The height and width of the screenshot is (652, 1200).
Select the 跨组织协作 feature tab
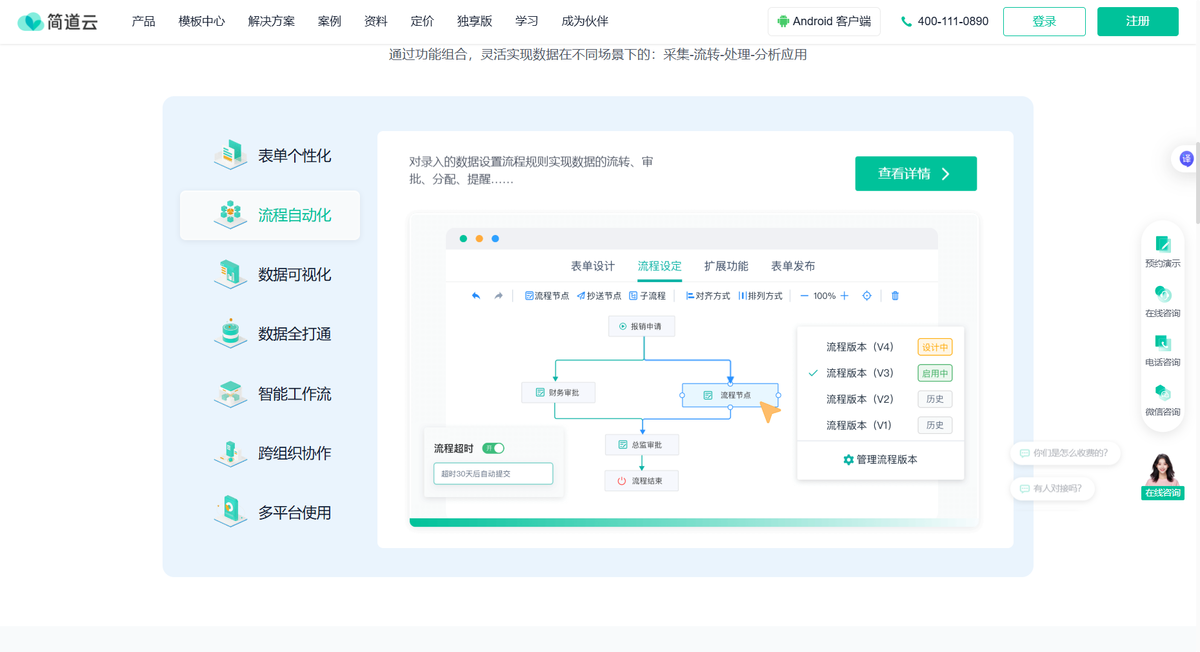click(270, 453)
